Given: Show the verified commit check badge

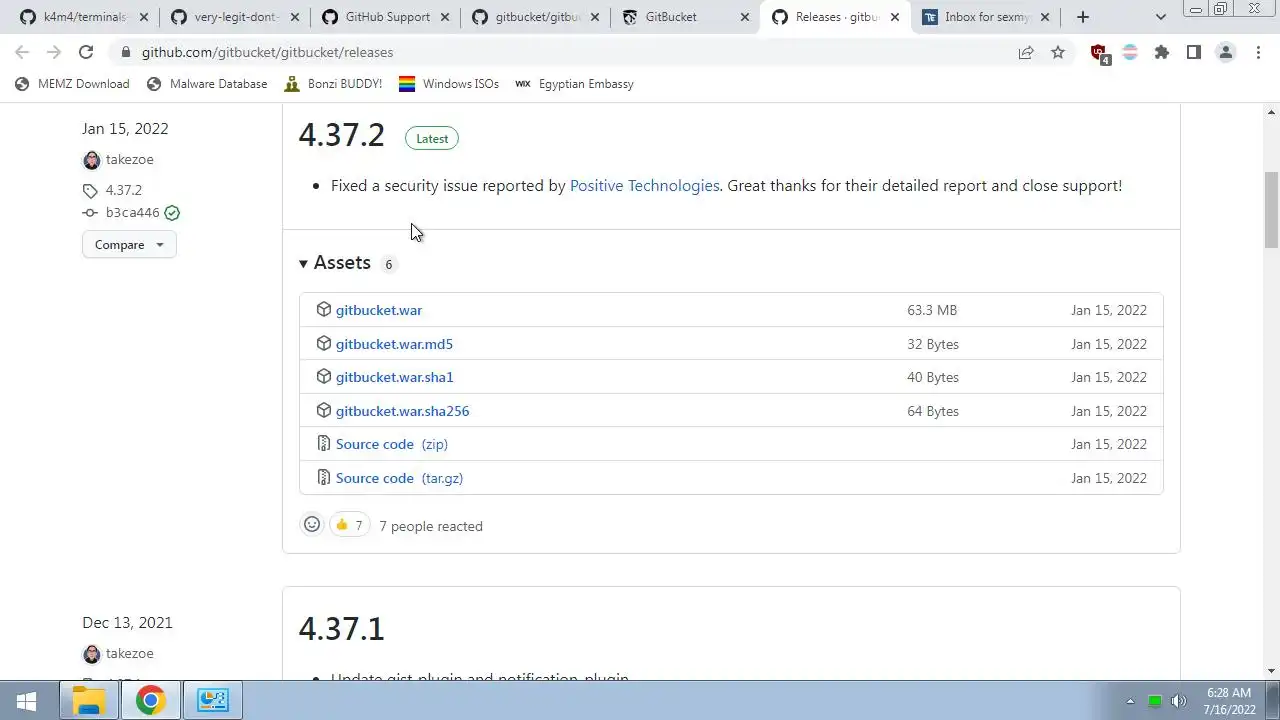Looking at the screenshot, I should click(x=172, y=213).
